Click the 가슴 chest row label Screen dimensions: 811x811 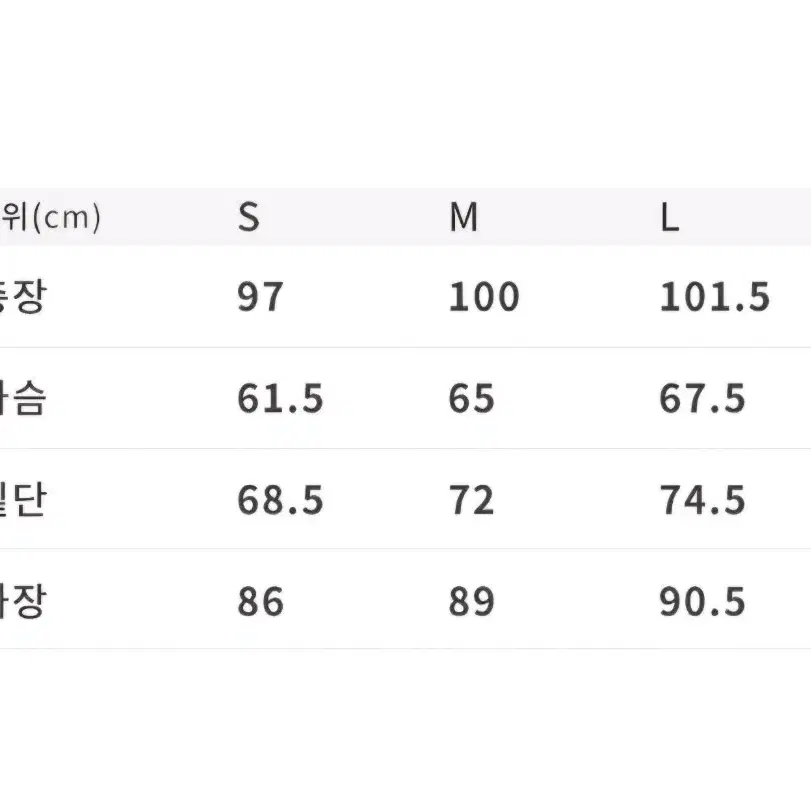(23, 398)
